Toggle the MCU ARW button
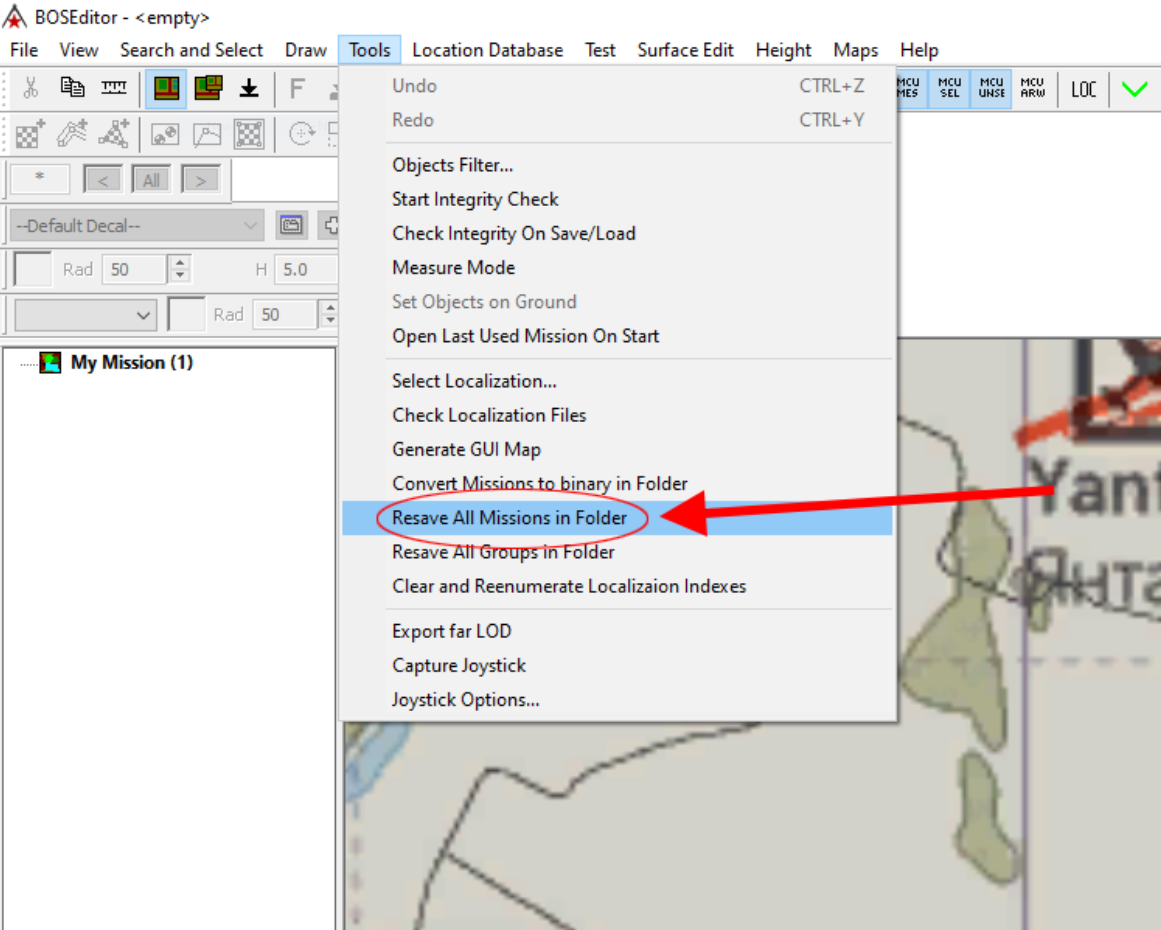1161x930 pixels. pyautogui.click(x=1032, y=89)
